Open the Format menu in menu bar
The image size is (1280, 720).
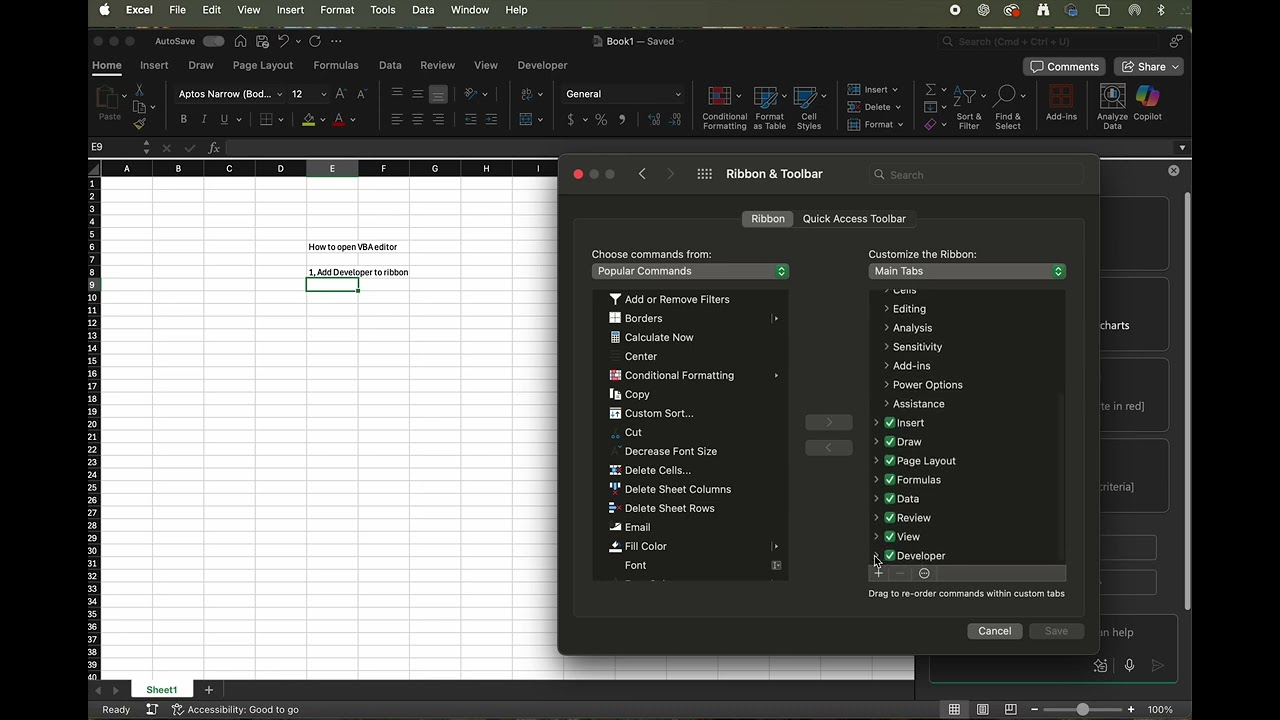coord(337,10)
